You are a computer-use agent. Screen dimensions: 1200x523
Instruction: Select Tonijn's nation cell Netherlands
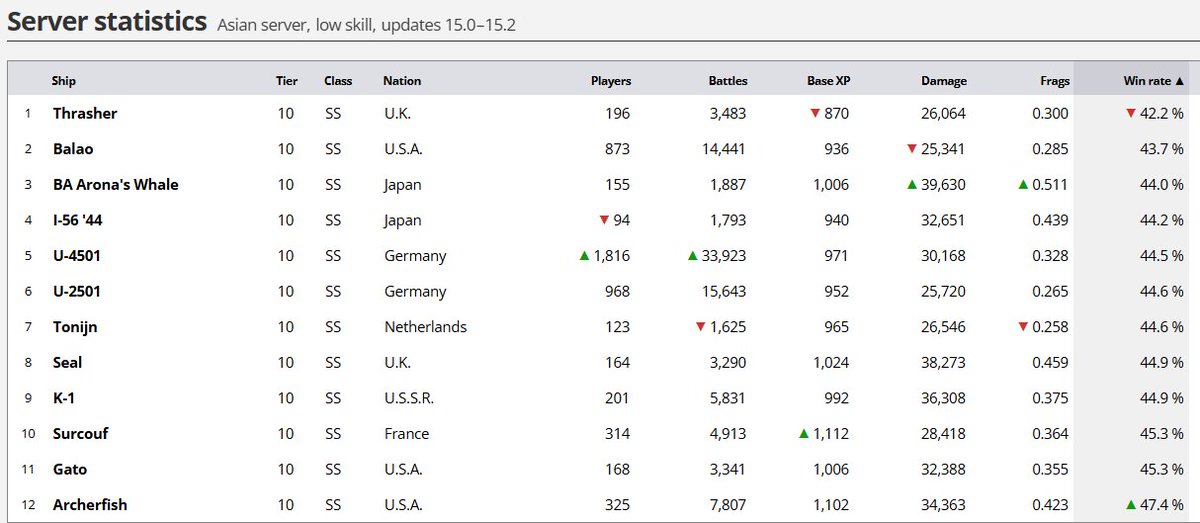point(425,327)
